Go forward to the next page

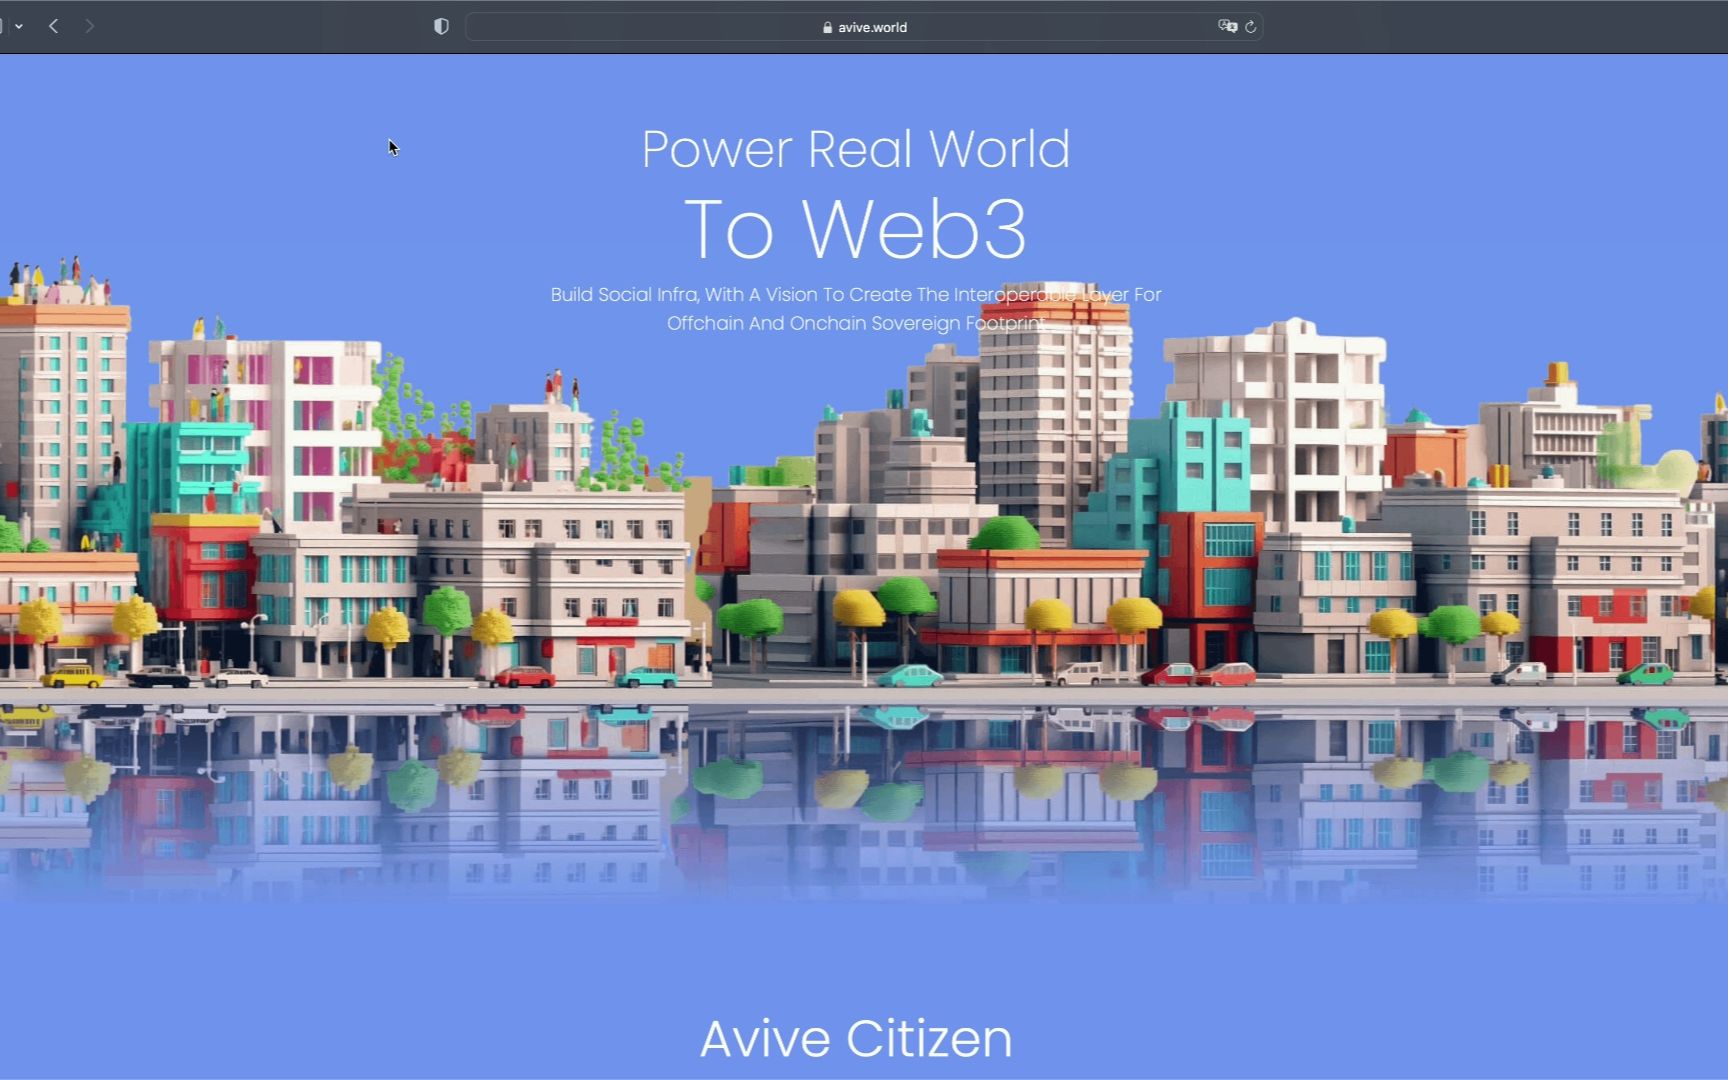pyautogui.click(x=89, y=27)
